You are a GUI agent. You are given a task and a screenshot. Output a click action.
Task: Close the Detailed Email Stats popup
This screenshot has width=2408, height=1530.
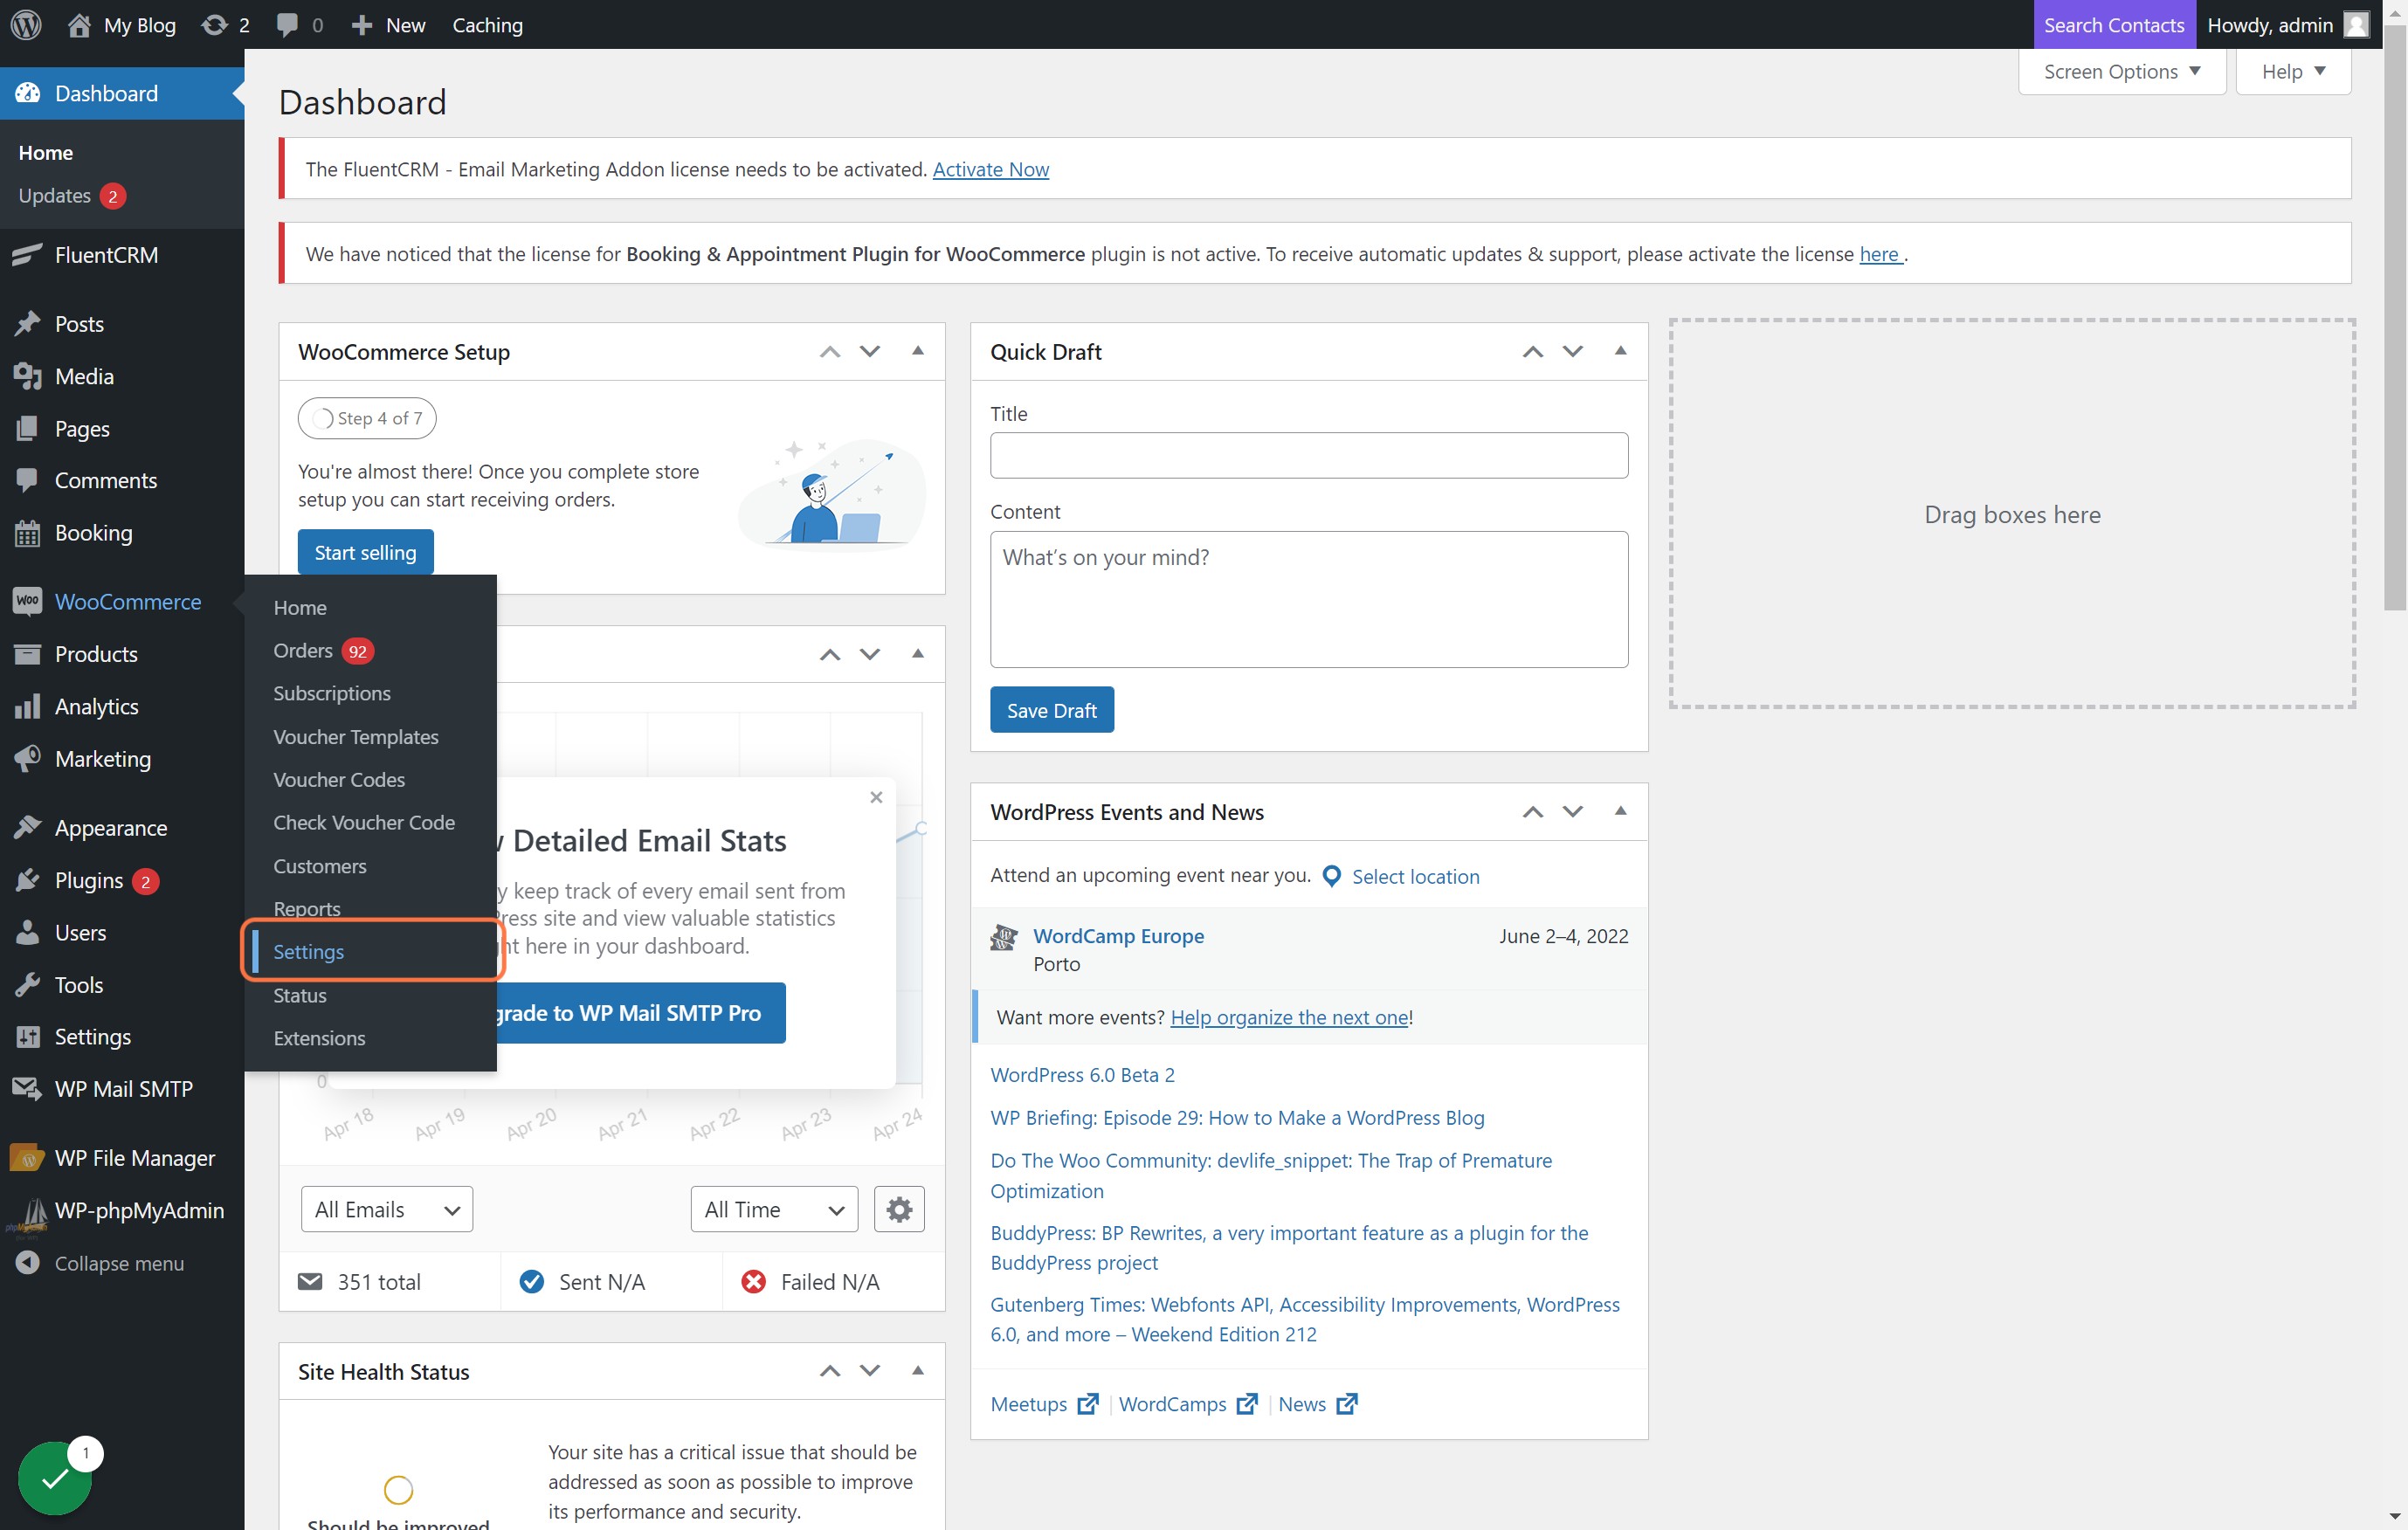pyautogui.click(x=876, y=797)
